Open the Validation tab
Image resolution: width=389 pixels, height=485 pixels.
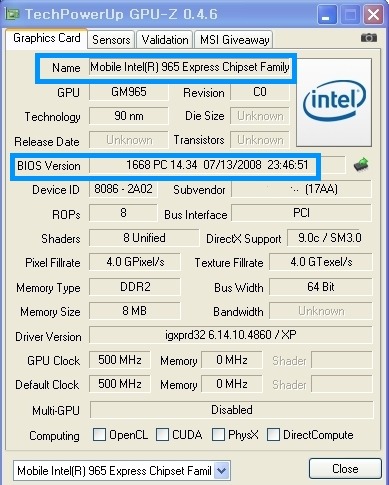[x=165, y=40]
